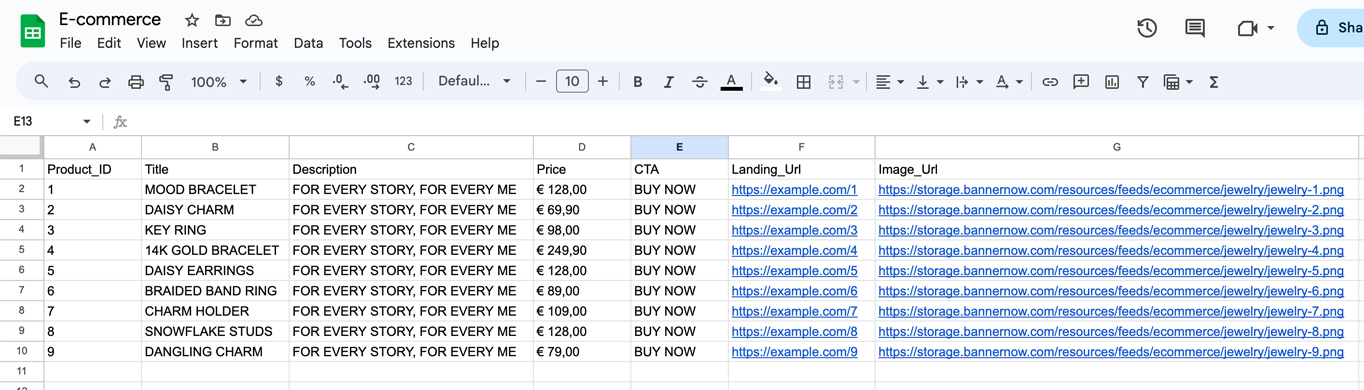Toggle italic formatting
Viewport: 1364px width, 390px height.
point(669,82)
